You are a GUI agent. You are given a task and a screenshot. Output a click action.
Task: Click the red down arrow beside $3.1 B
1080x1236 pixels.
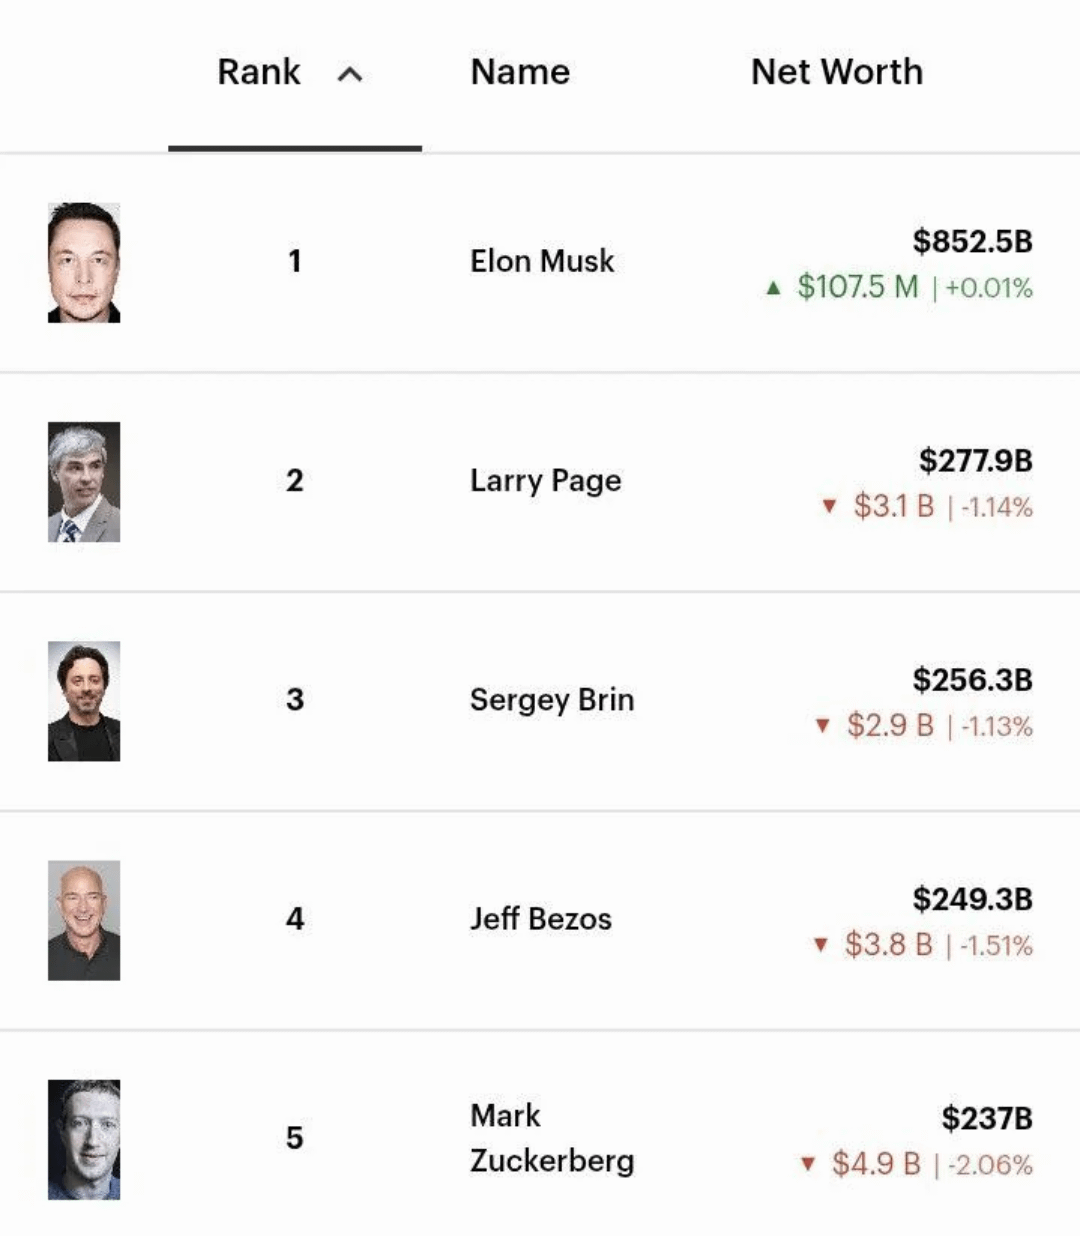click(828, 507)
